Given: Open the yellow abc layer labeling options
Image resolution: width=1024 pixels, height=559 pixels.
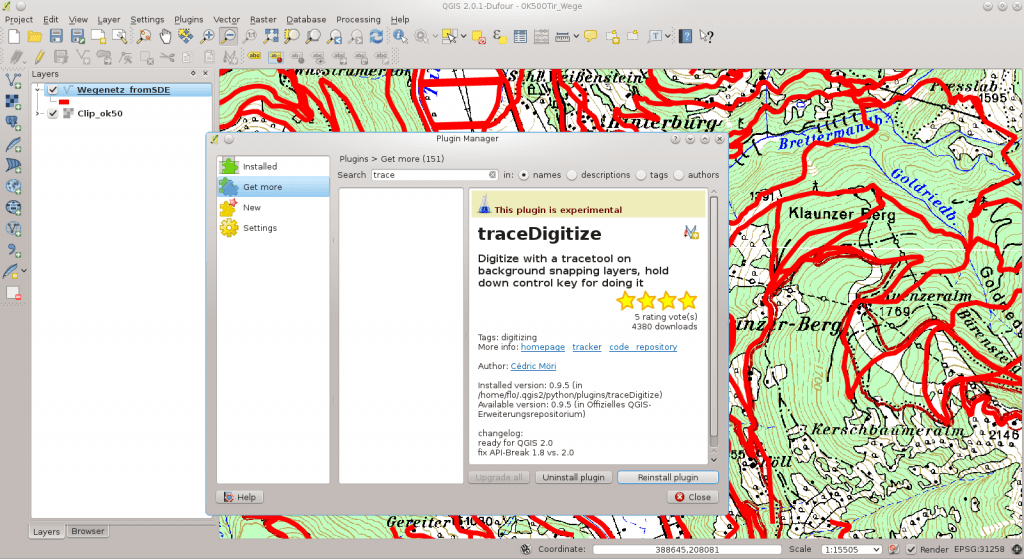Looking at the screenshot, I should 254,57.
